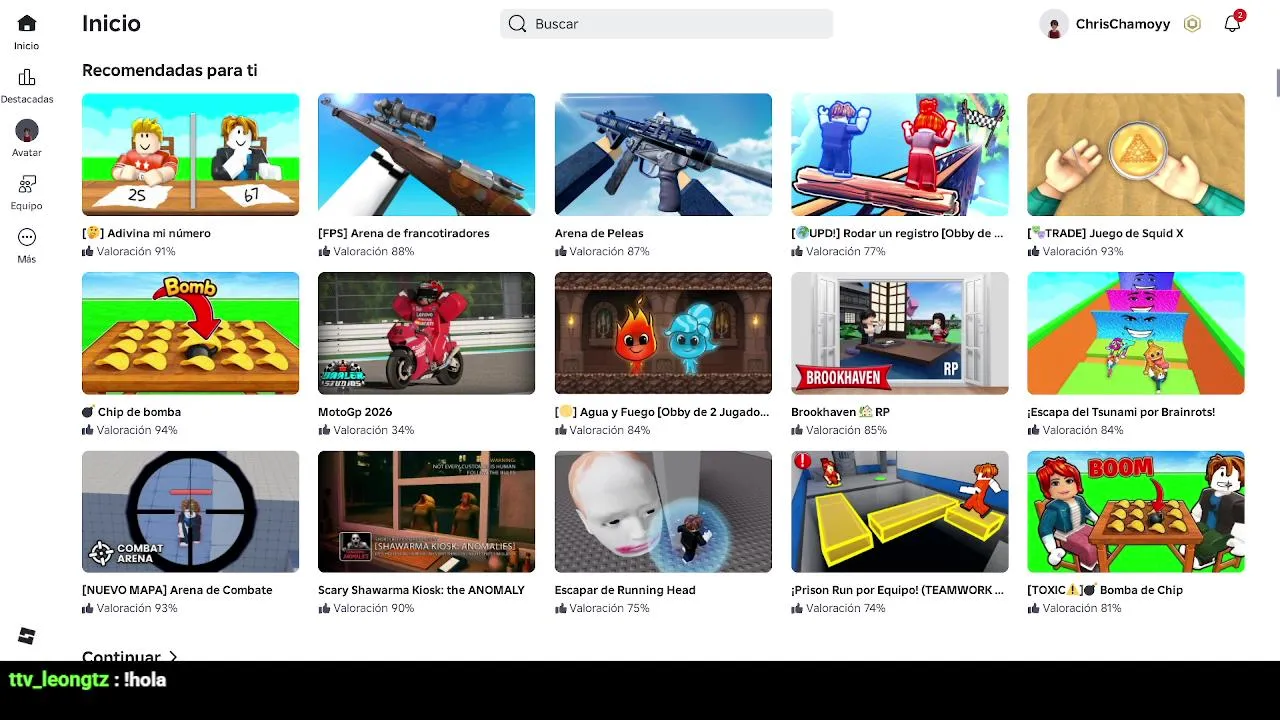Click the ChrisChamoyy profile avatar picture
The height and width of the screenshot is (720, 1280).
coord(1054,24)
